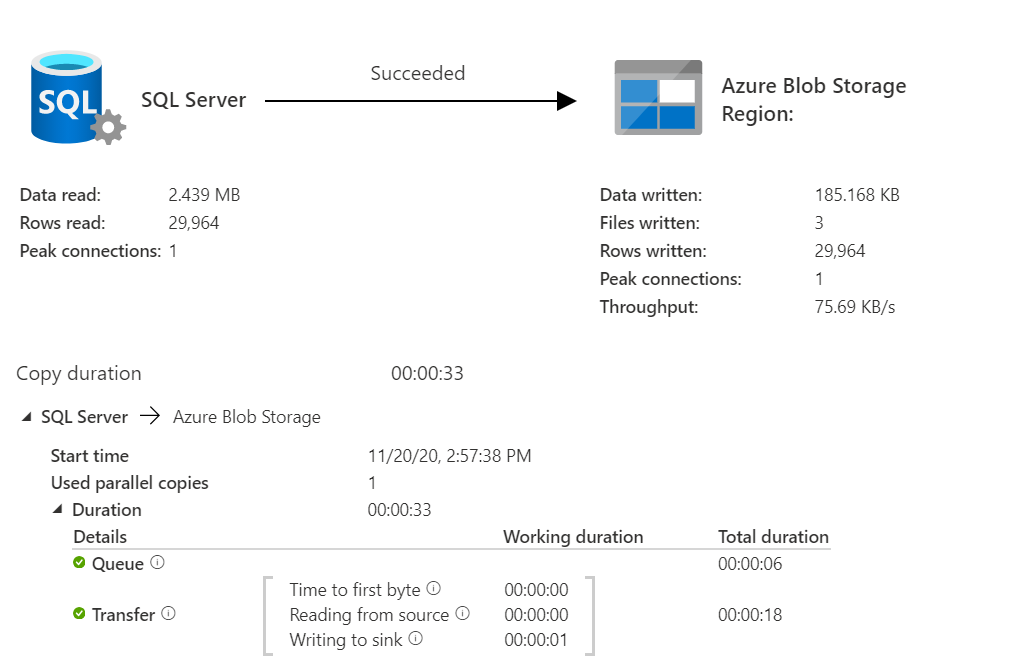Click the start time 11/20/20, 2:57:38 PM

pos(449,456)
